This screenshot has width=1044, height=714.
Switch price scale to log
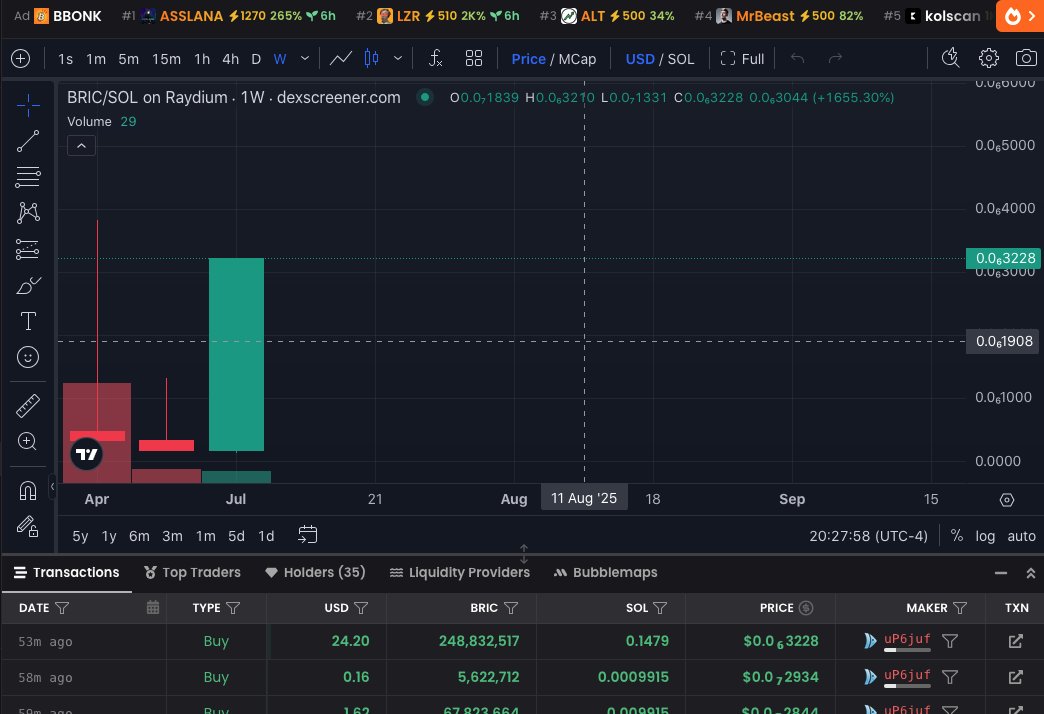point(985,536)
